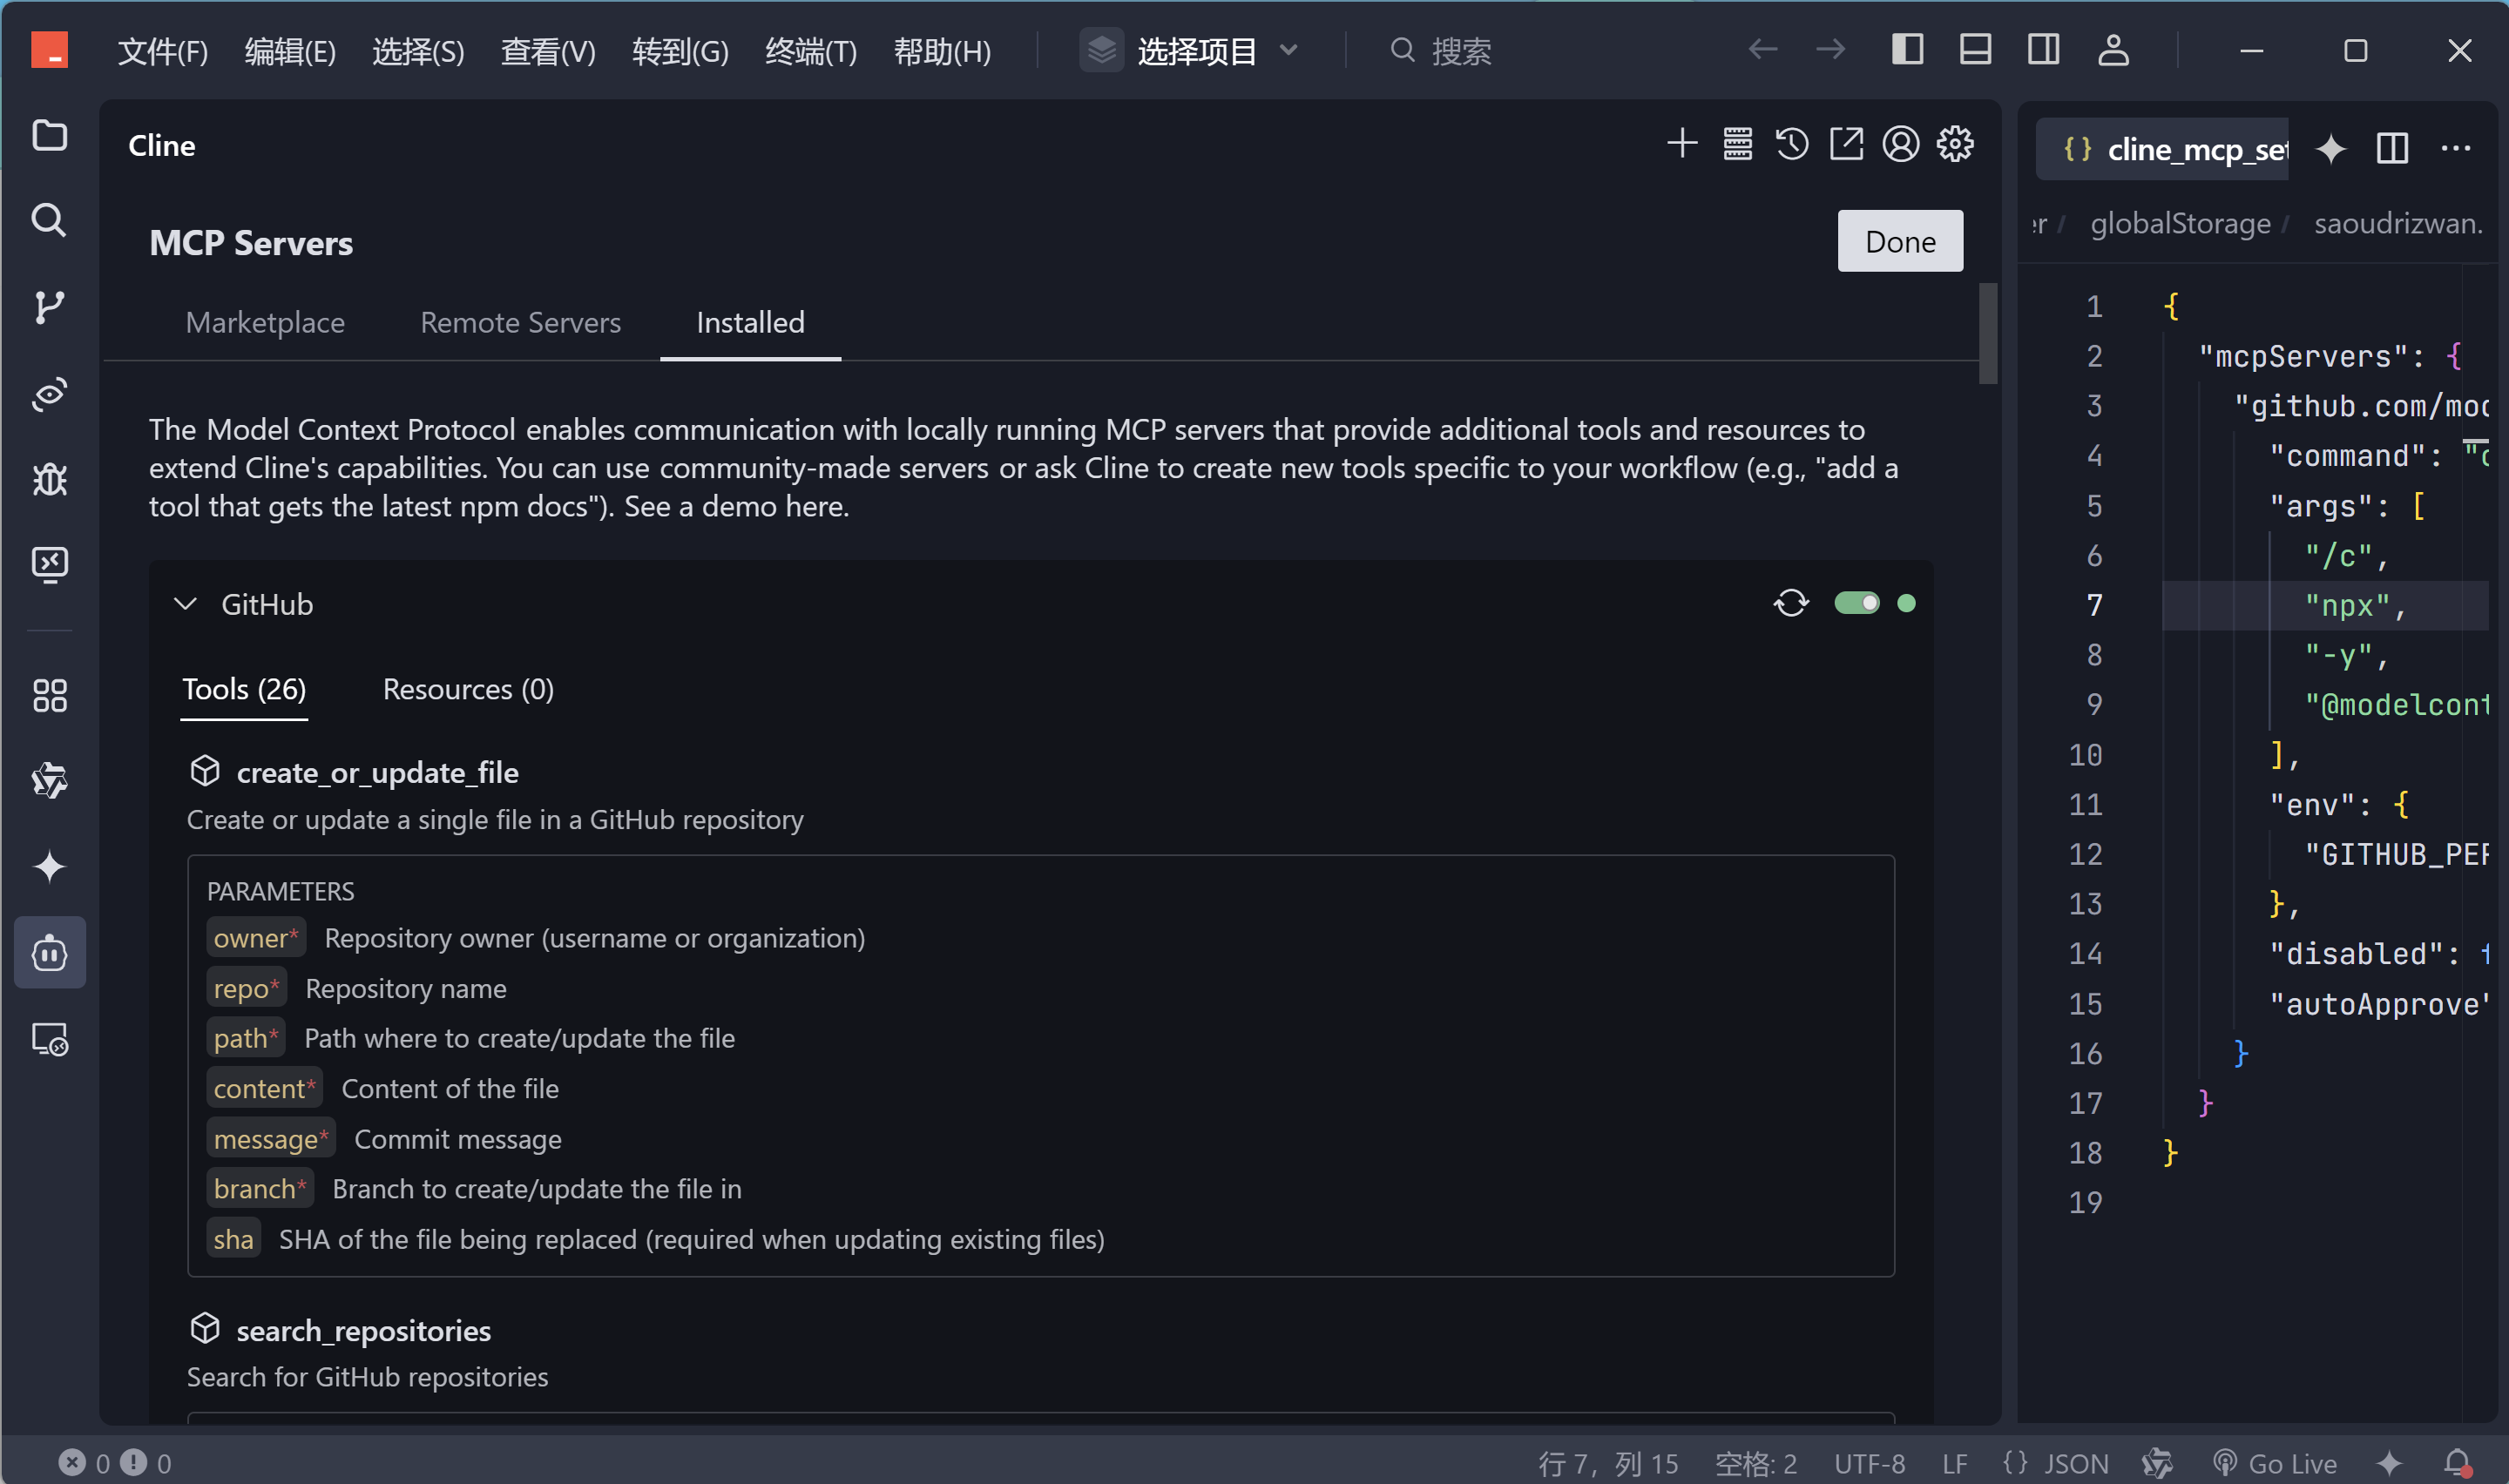
Task: Click the Done button
Action: (x=1899, y=241)
